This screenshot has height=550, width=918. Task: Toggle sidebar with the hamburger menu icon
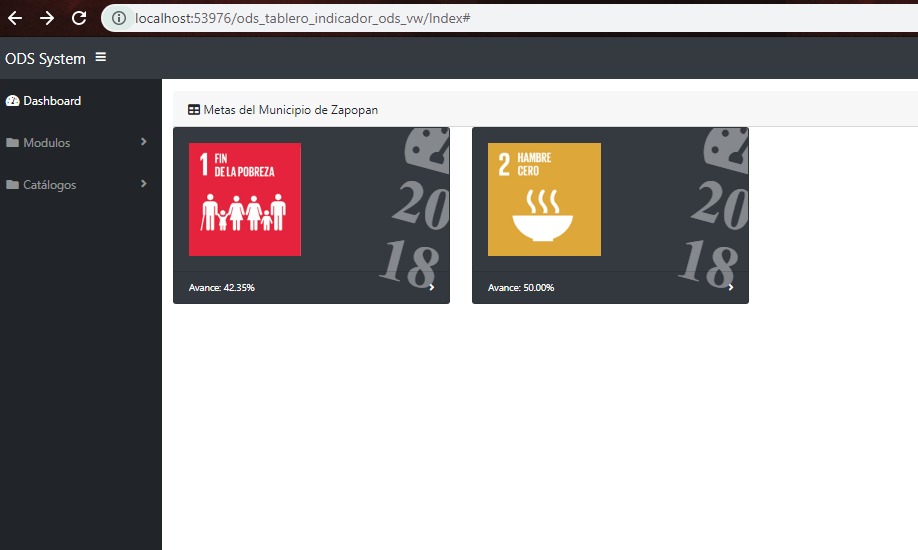(x=100, y=58)
